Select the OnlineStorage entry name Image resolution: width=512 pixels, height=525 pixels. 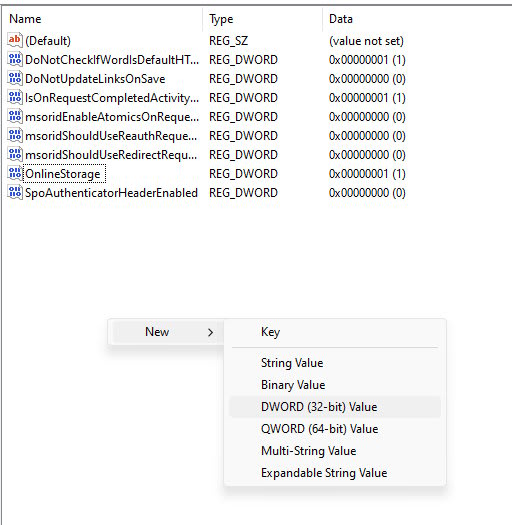pyautogui.click(x=63, y=174)
